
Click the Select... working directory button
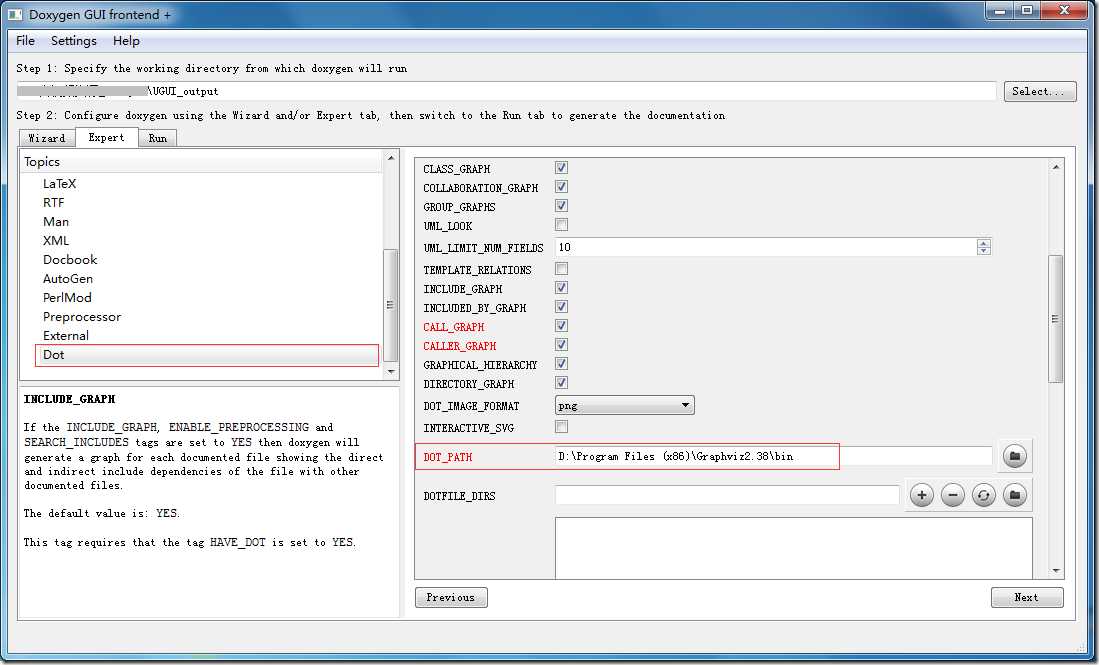click(1040, 91)
